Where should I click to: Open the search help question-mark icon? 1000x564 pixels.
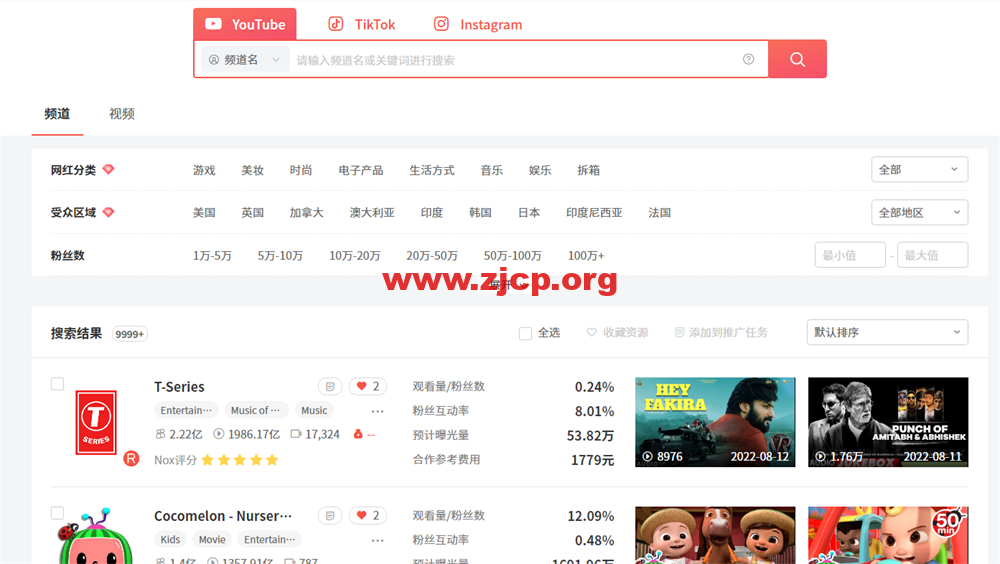point(748,59)
